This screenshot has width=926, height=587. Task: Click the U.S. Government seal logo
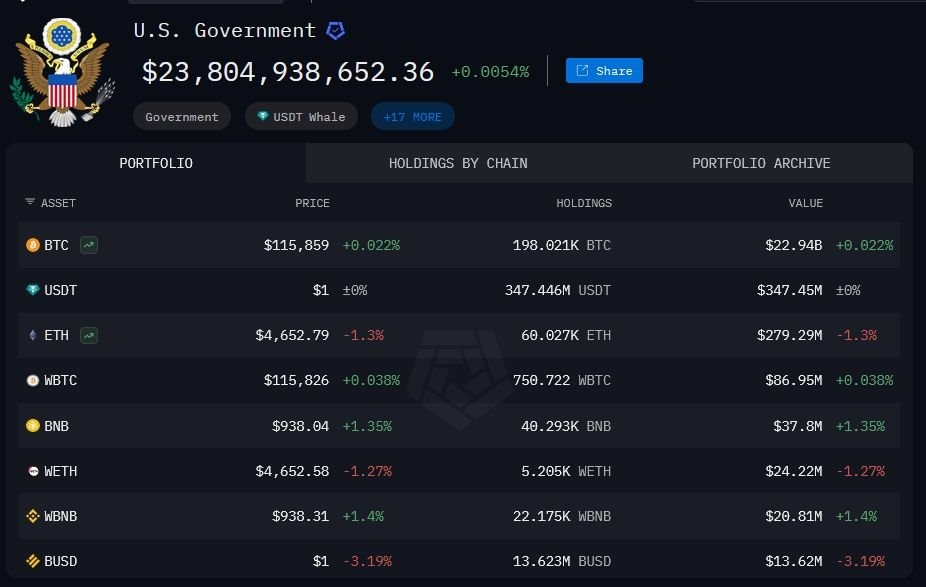click(60, 73)
